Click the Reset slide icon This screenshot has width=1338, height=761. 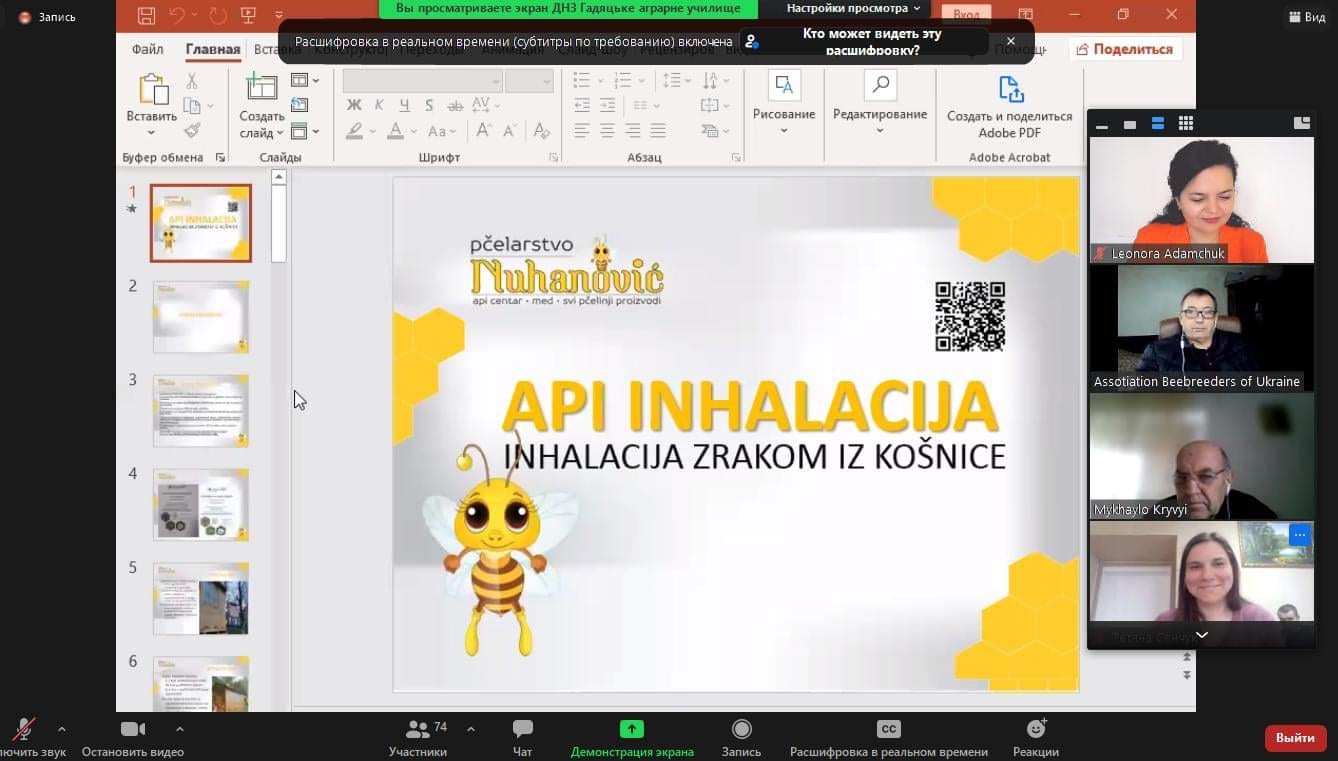(299, 105)
